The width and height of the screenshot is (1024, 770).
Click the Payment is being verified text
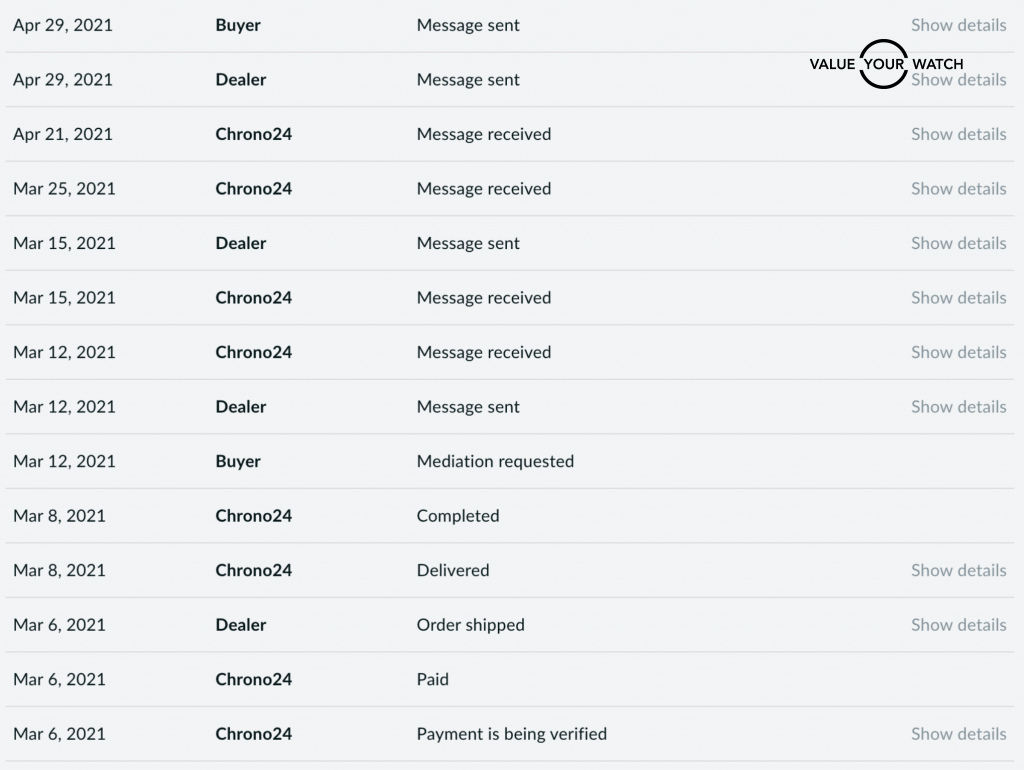click(x=511, y=734)
